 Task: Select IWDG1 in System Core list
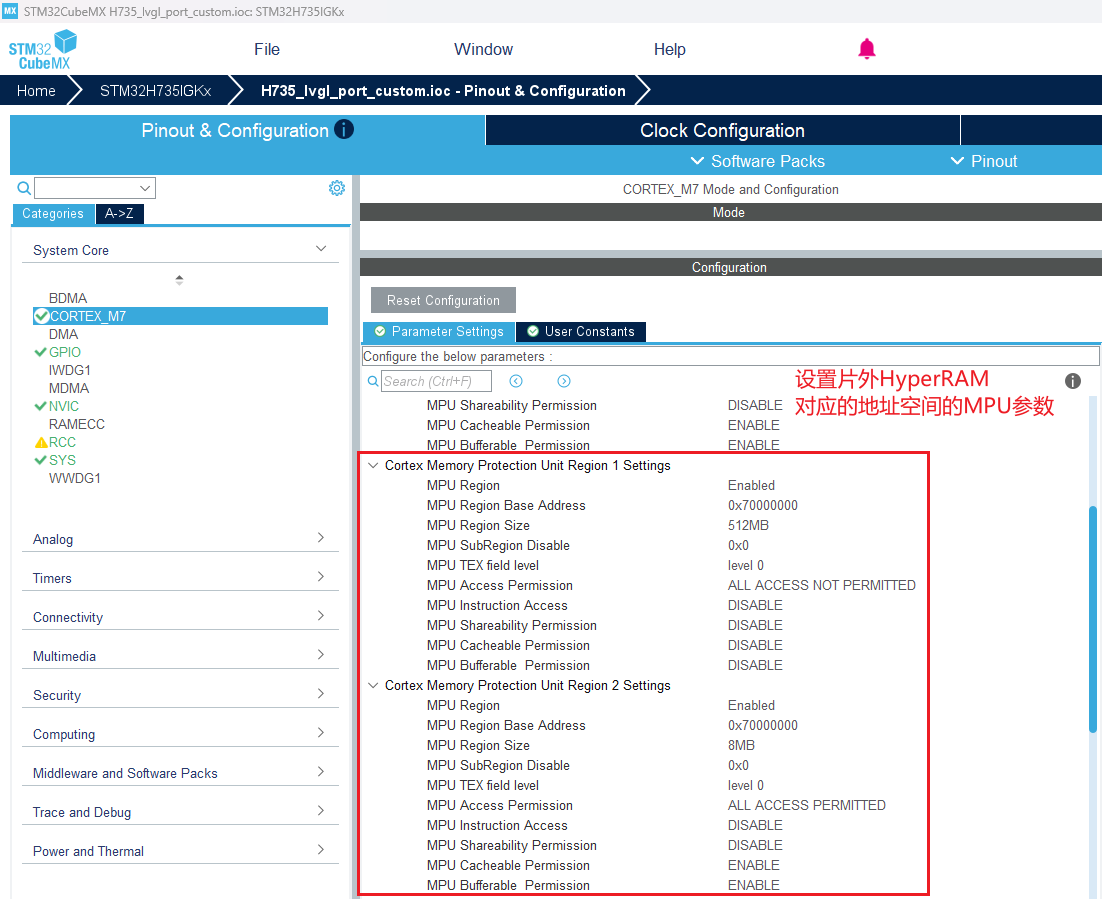coord(70,370)
